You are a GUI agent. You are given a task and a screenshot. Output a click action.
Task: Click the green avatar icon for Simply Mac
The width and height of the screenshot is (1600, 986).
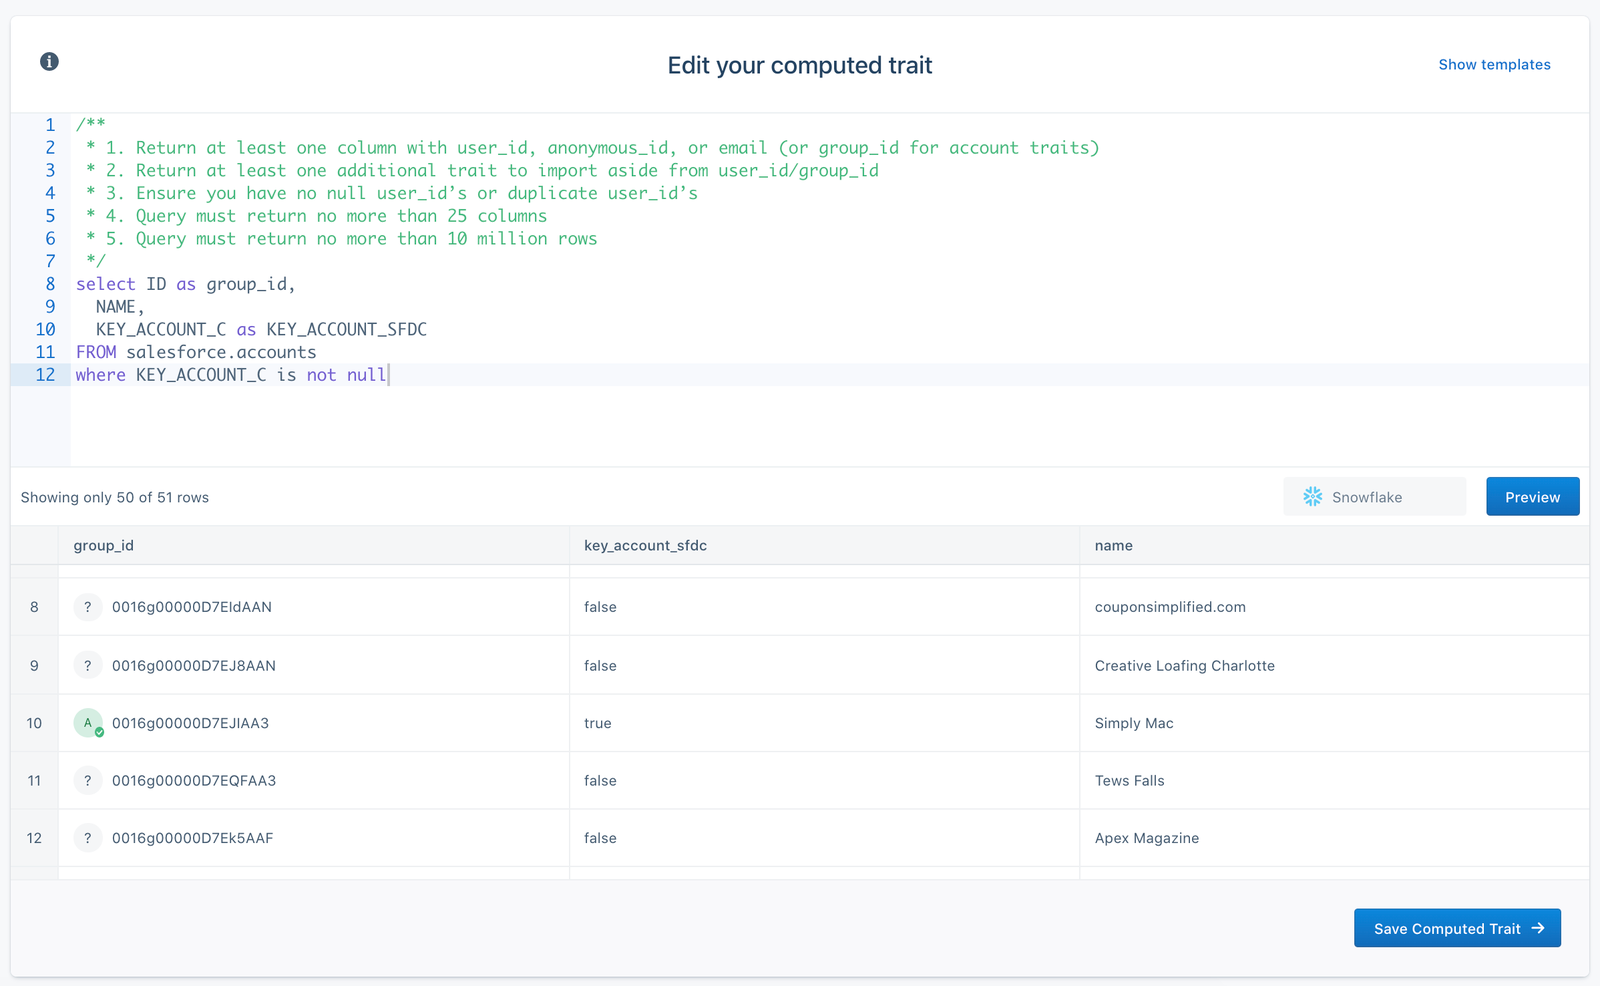(88, 723)
